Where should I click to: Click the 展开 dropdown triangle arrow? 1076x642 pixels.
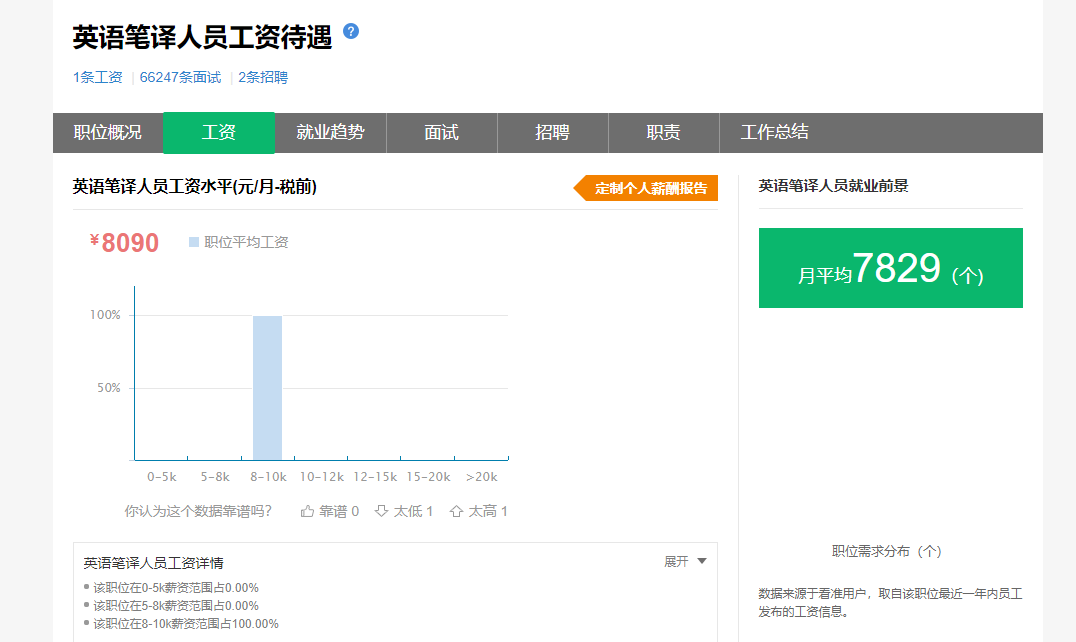[702, 562]
